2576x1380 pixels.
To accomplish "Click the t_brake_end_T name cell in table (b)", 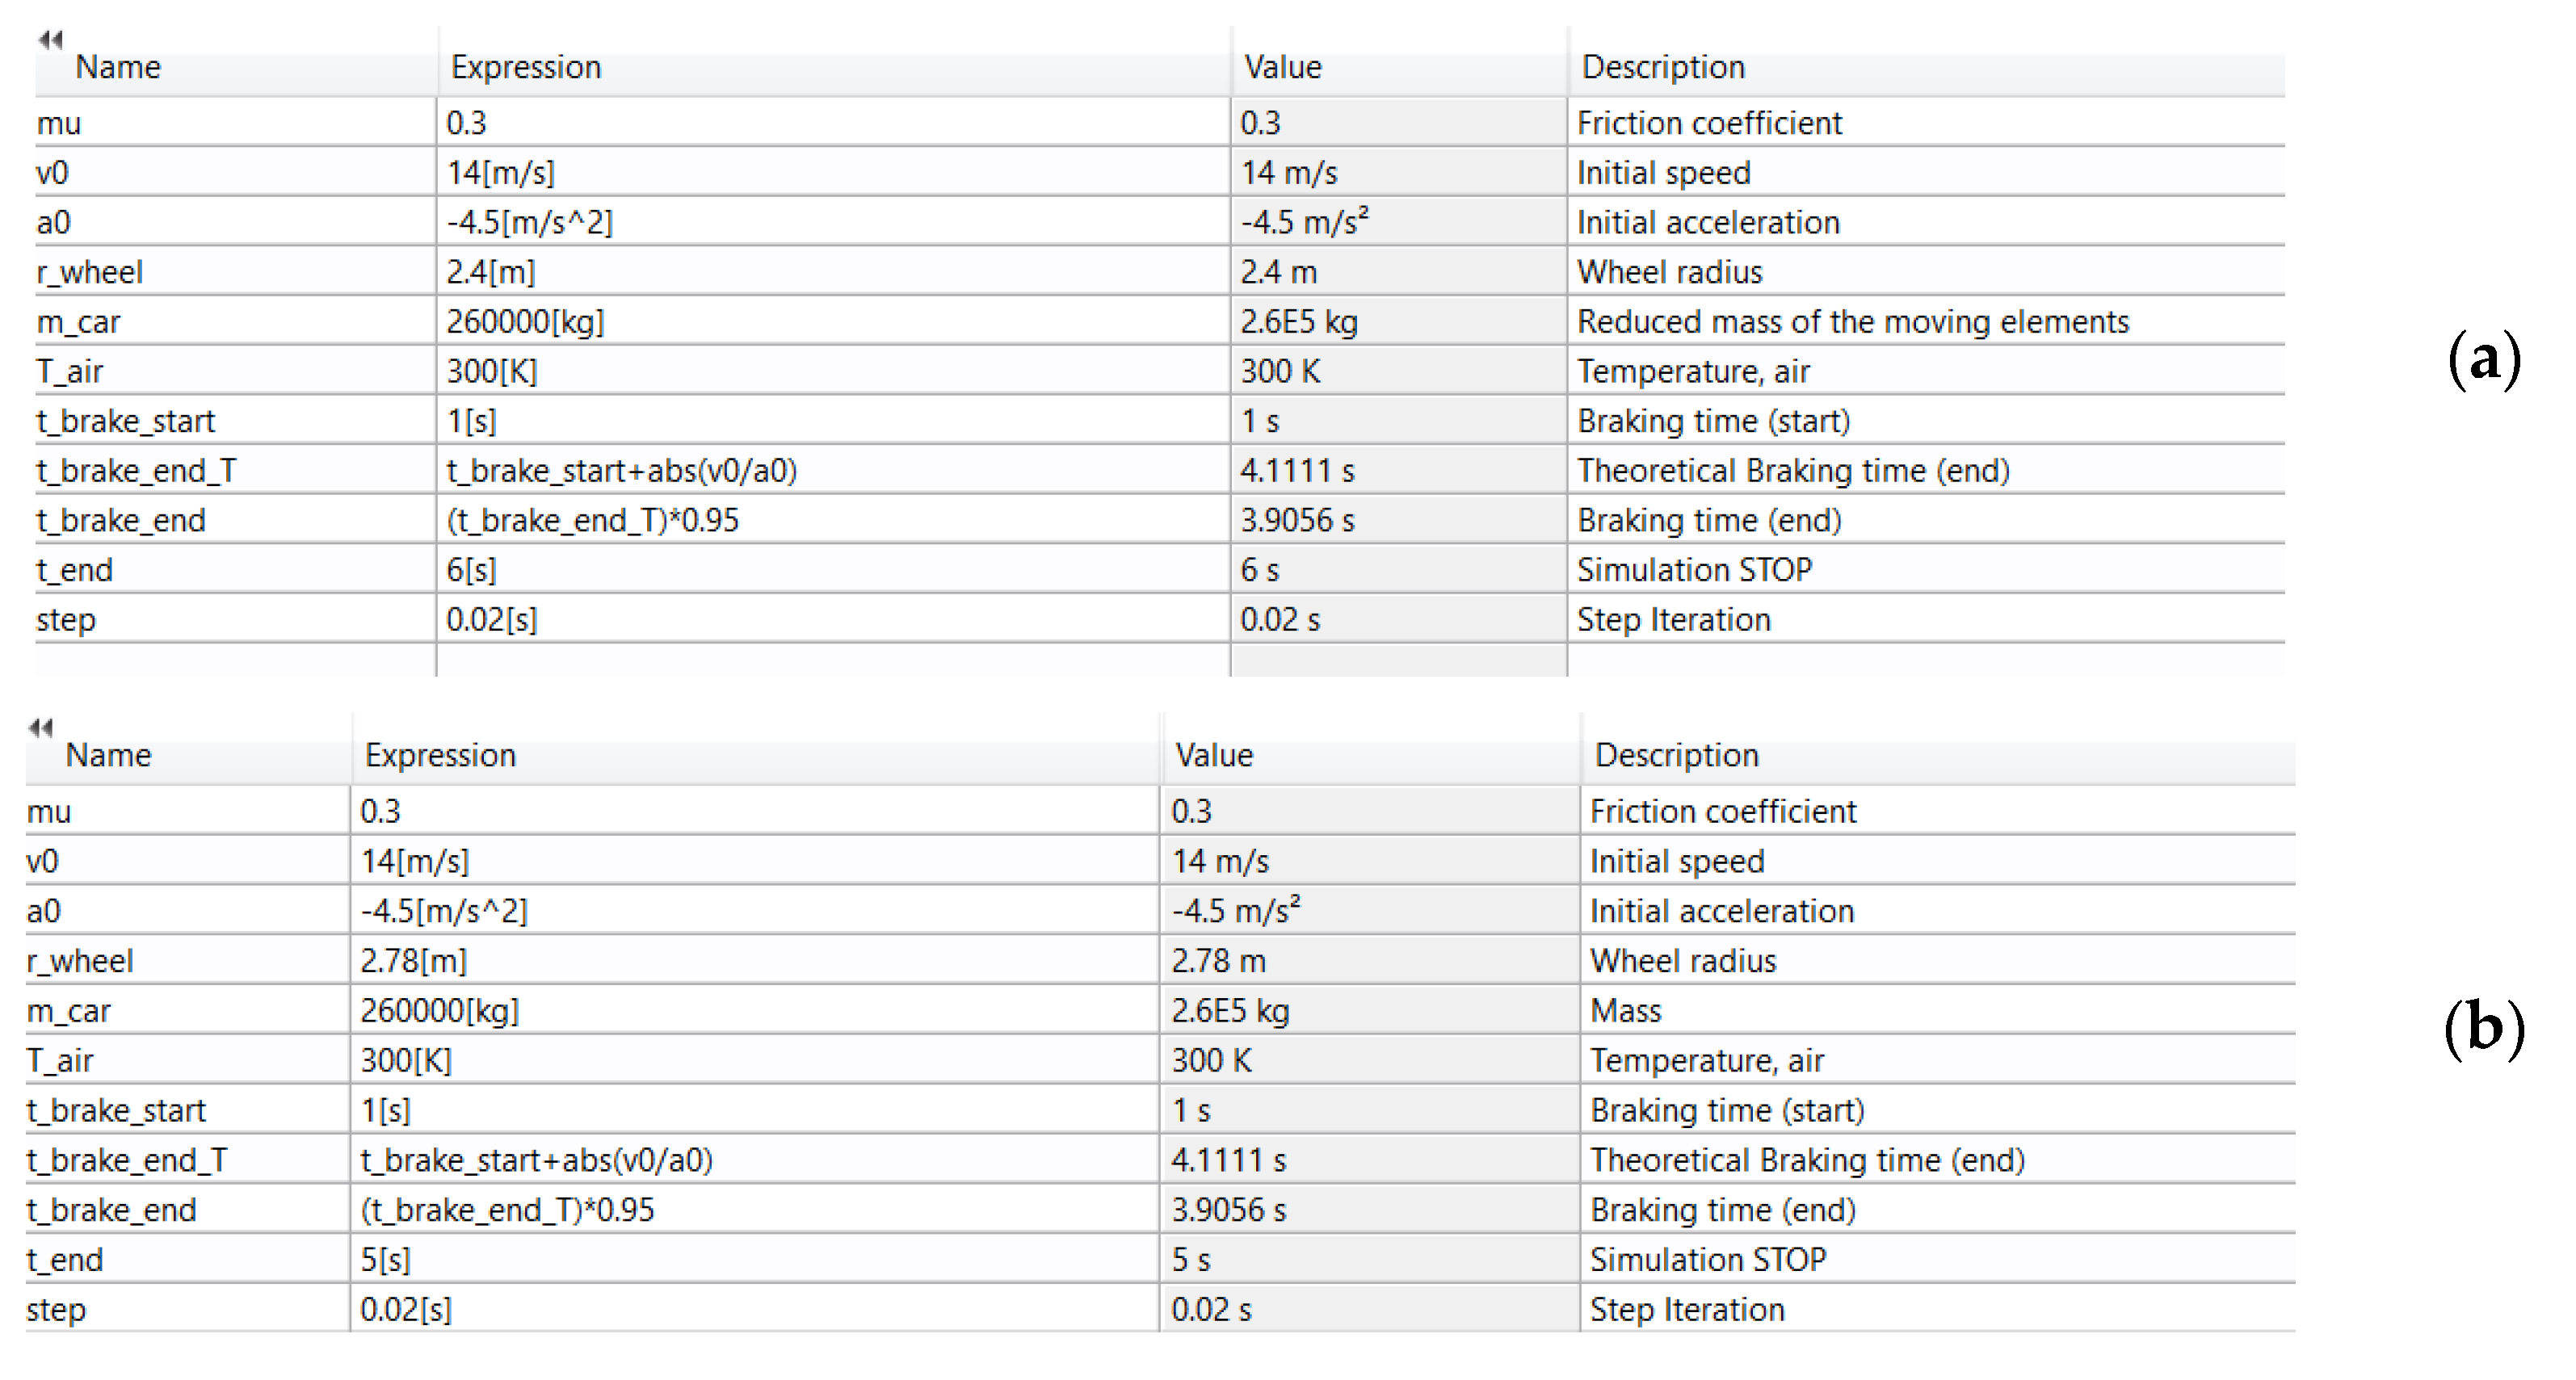I will [x=127, y=1160].
